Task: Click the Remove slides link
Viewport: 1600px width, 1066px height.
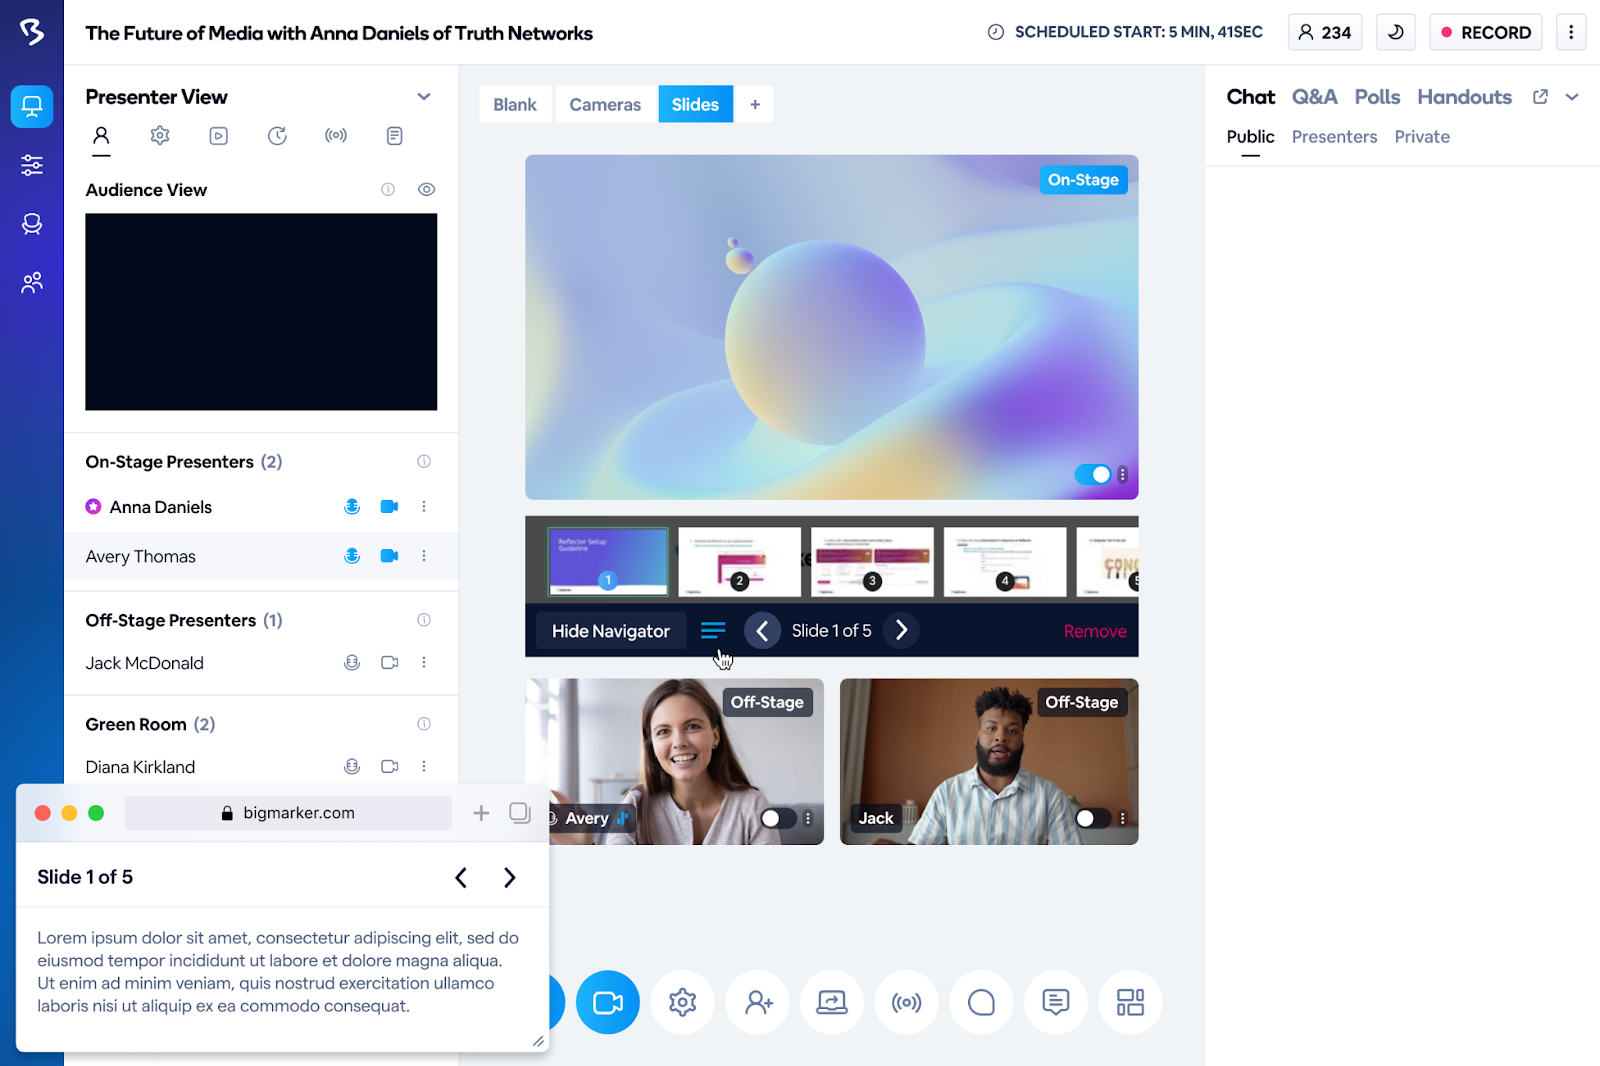Action: pyautogui.click(x=1095, y=631)
